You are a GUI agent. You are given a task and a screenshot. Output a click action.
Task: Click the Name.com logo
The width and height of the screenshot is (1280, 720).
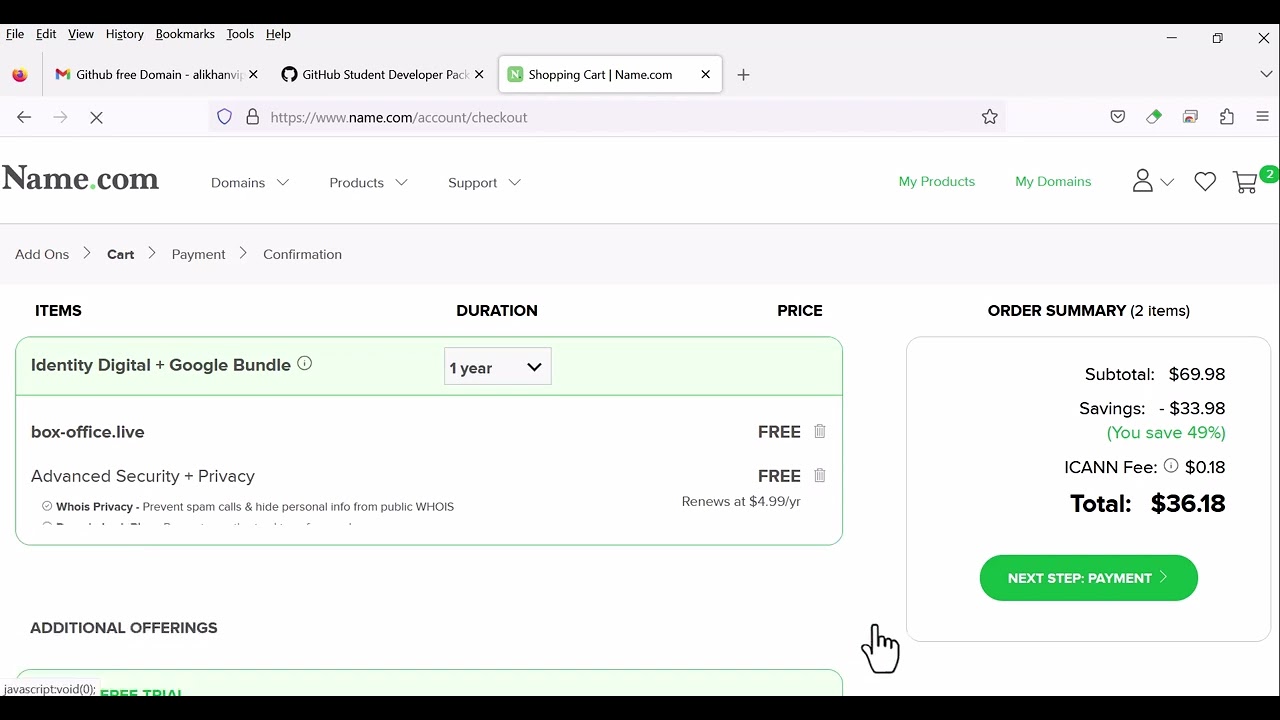pyautogui.click(x=80, y=179)
